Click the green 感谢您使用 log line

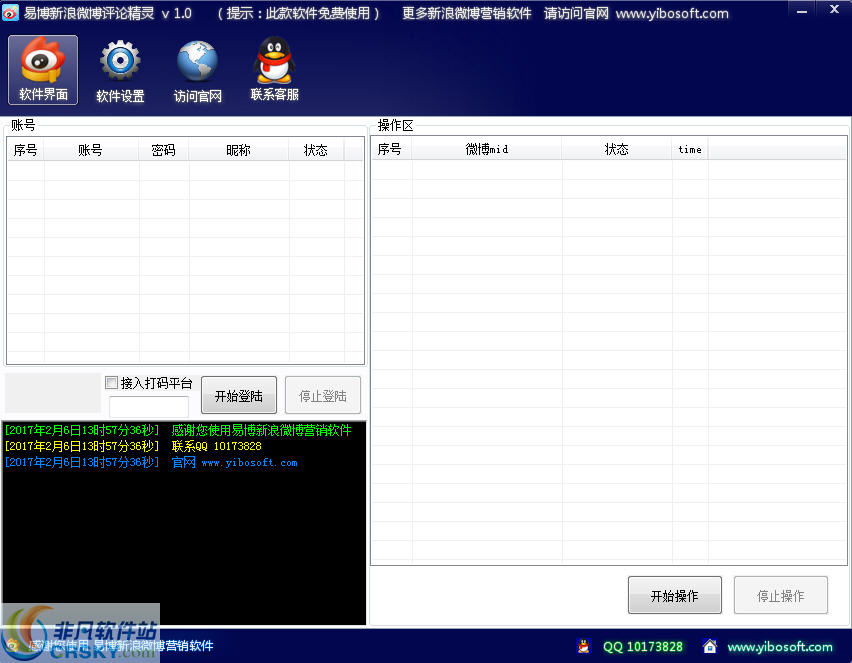(x=178, y=430)
